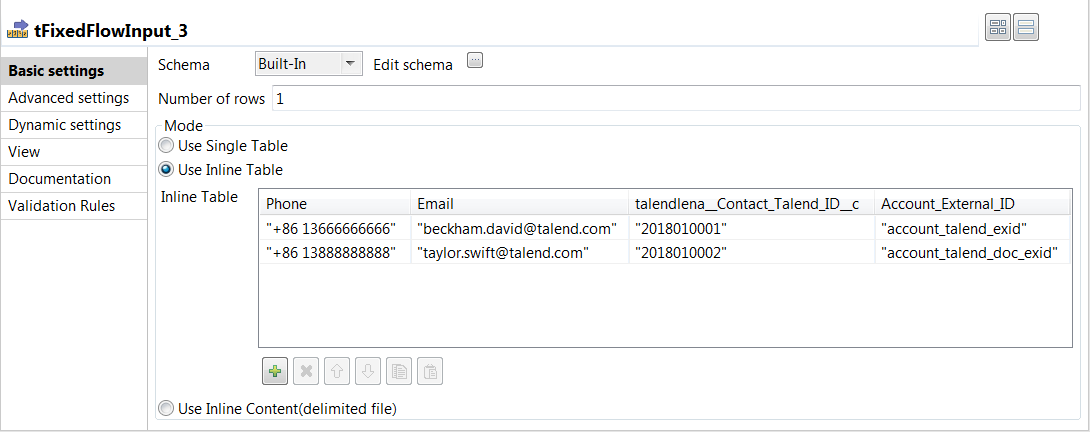Go to the Validation Rules tab

[62, 206]
